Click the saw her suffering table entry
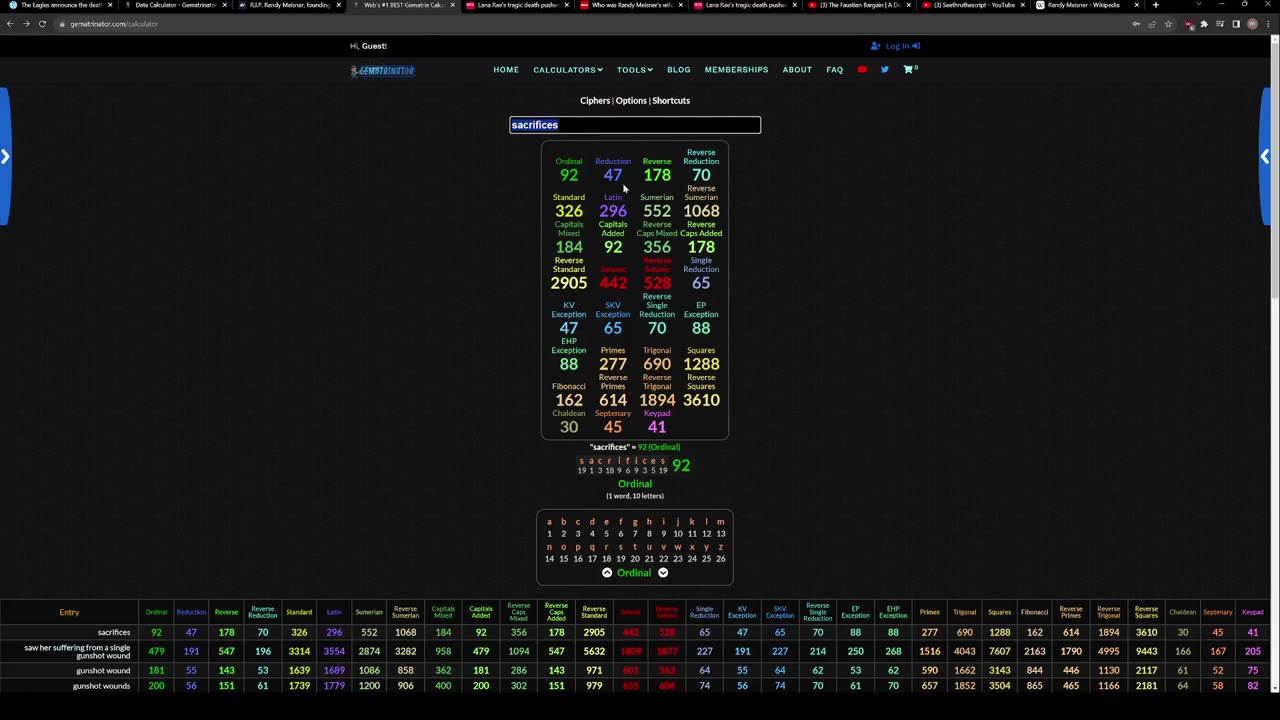Image resolution: width=1280 pixels, height=720 pixels. click(x=77, y=651)
